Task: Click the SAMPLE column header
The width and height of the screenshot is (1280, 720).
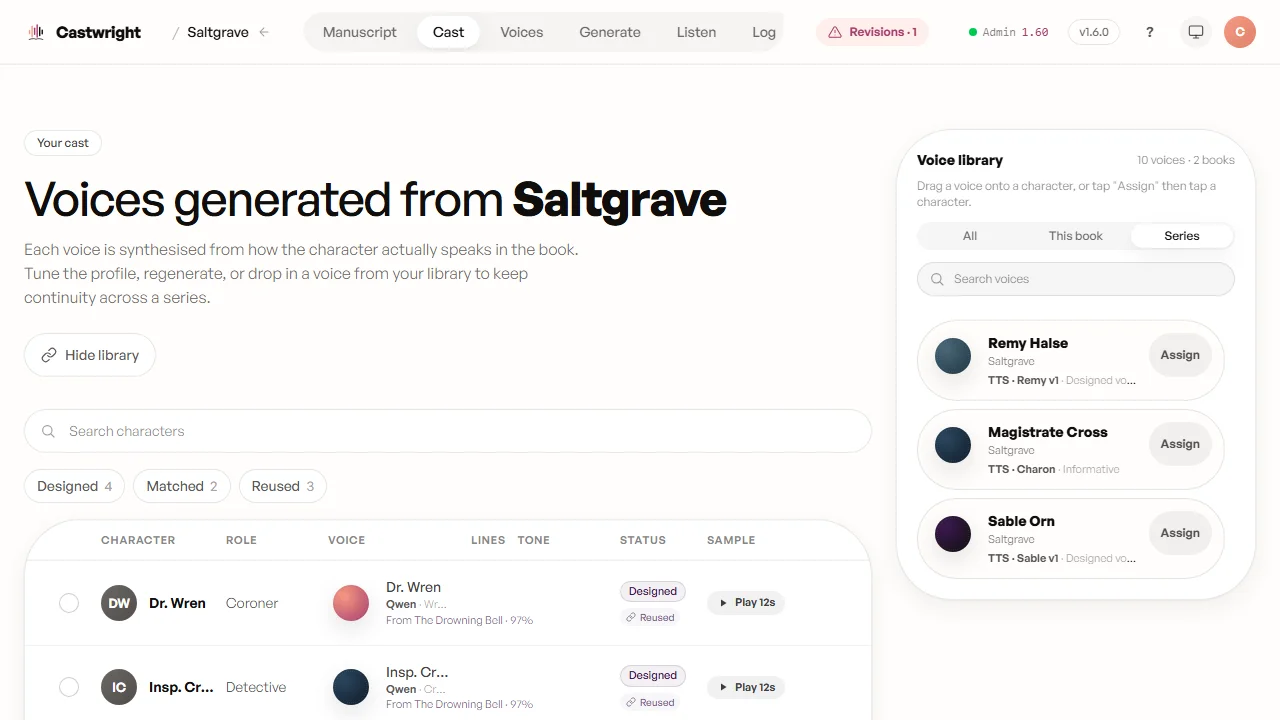Action: 731,540
